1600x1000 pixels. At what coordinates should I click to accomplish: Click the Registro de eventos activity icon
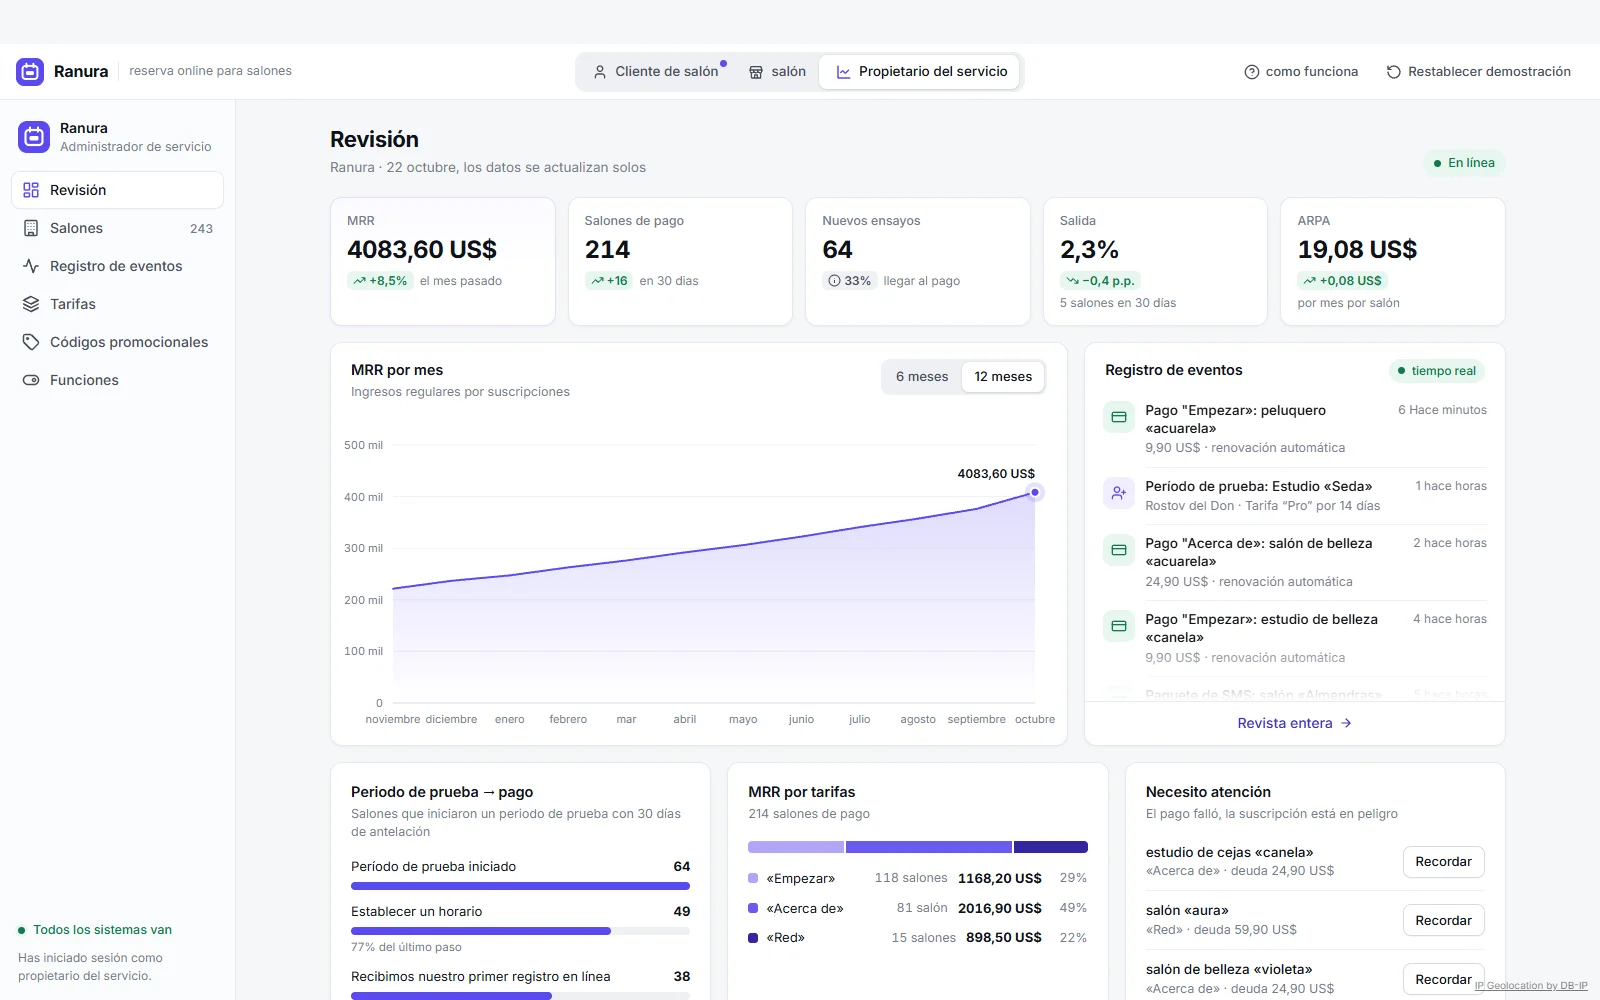[x=31, y=266]
